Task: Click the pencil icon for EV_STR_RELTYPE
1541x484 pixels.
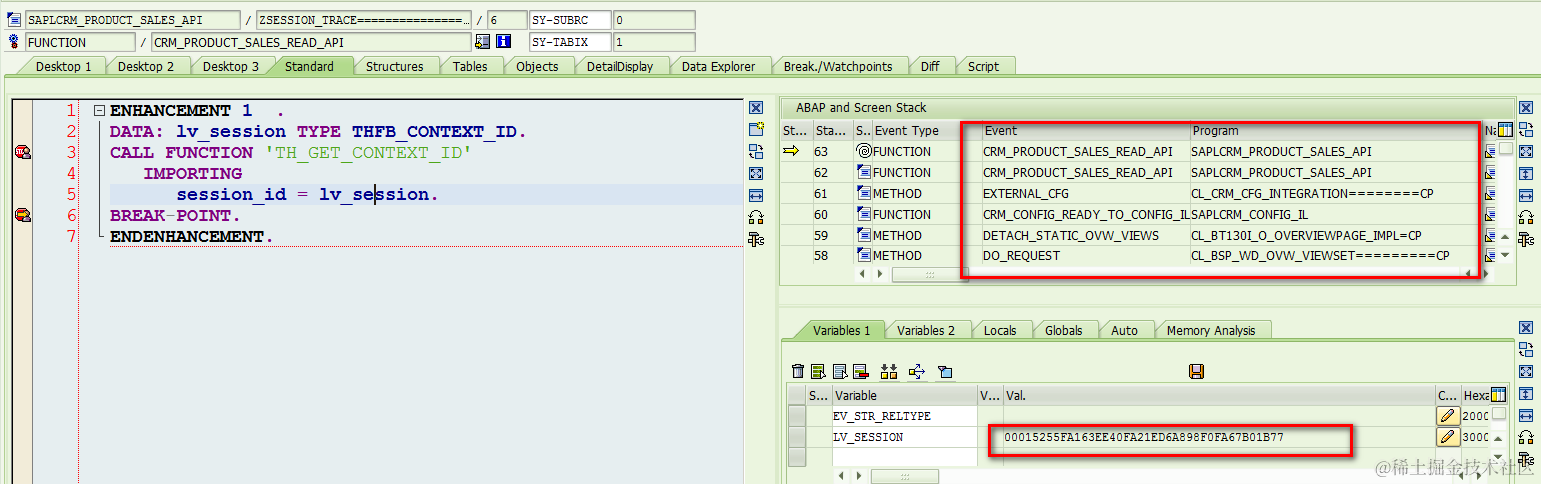Action: click(x=1447, y=416)
